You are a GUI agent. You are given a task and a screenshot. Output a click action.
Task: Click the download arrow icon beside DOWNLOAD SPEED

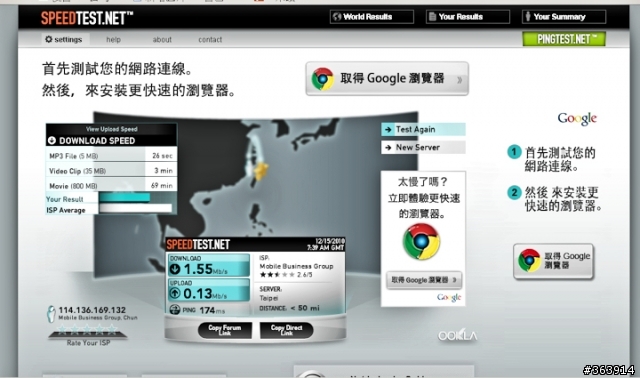(x=52, y=140)
